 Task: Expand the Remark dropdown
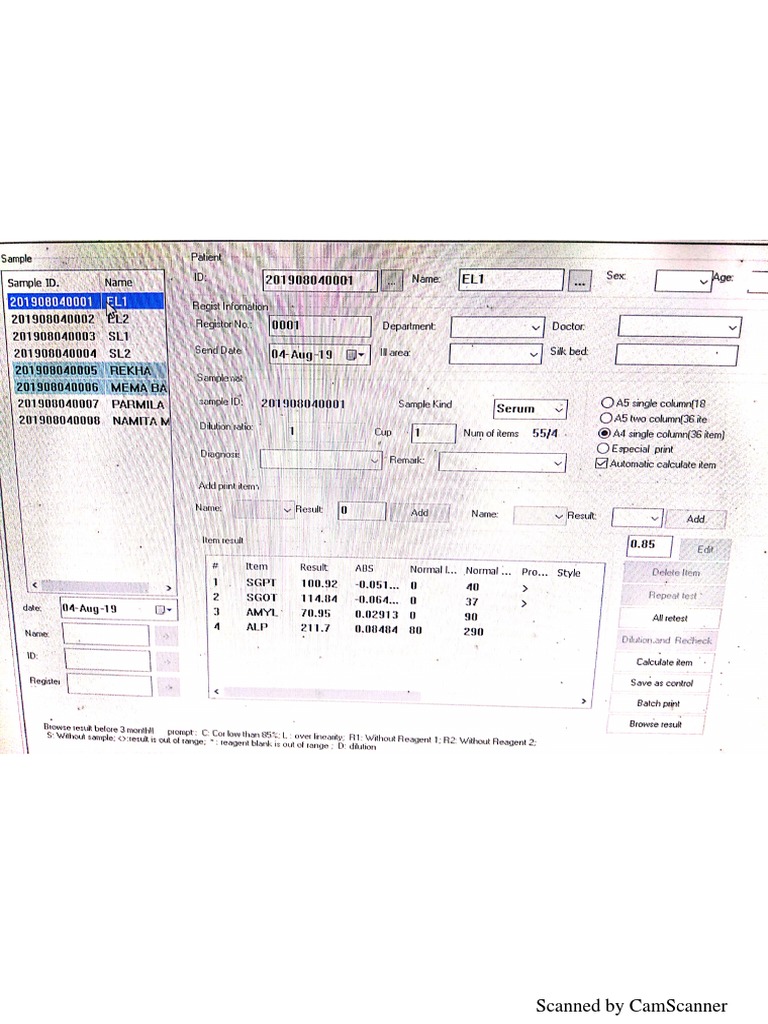pyautogui.click(x=558, y=463)
